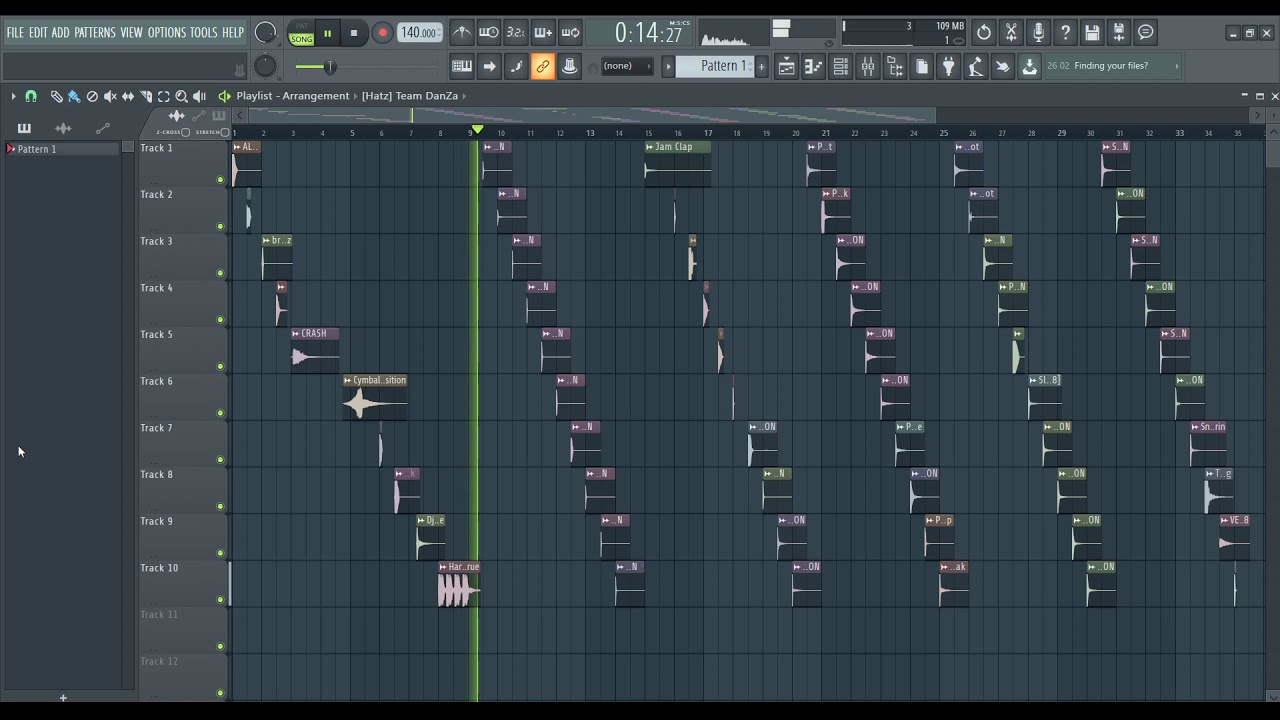Click the orange link grouping icon
Viewport: 1280px width, 720px height.
click(543, 67)
